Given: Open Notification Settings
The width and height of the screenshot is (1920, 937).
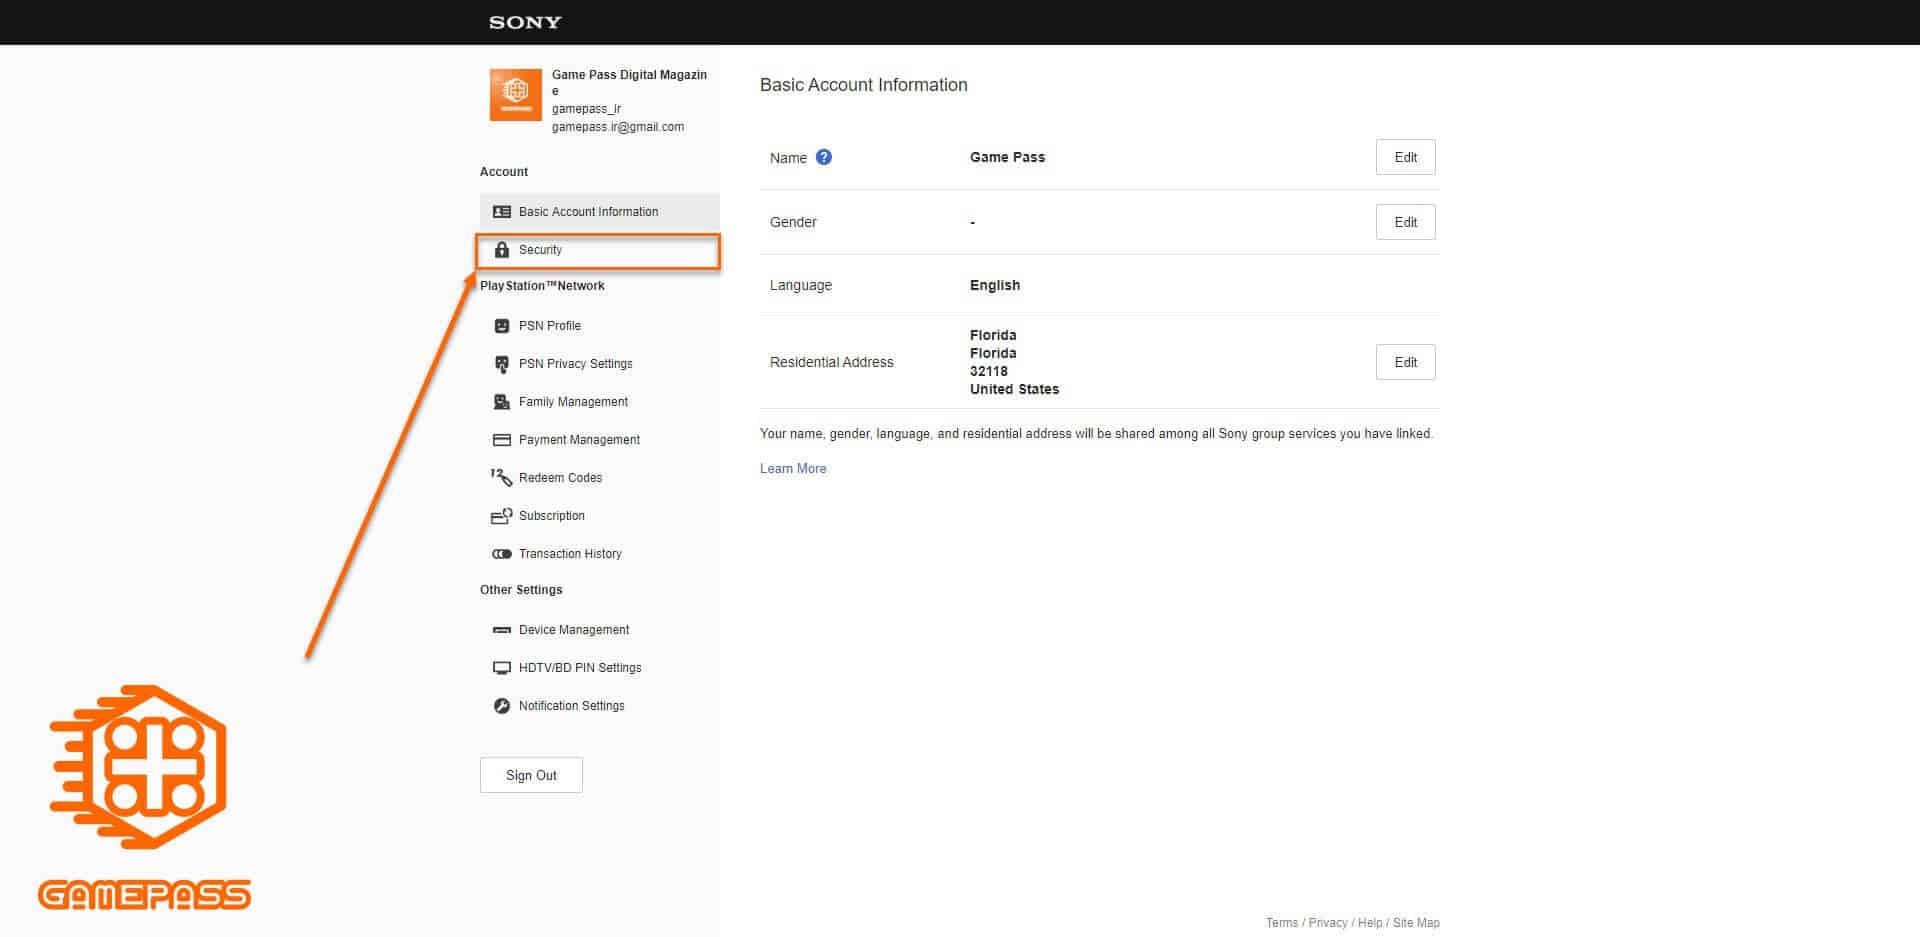Looking at the screenshot, I should pyautogui.click(x=600, y=706).
